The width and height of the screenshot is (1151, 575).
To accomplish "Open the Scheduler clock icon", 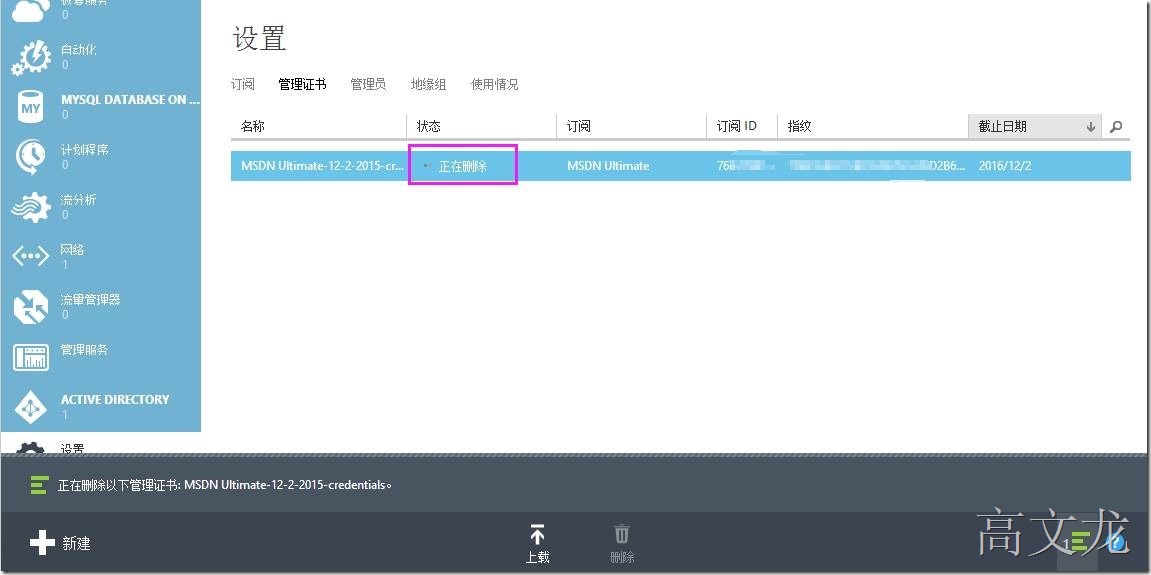I will pyautogui.click(x=31, y=156).
